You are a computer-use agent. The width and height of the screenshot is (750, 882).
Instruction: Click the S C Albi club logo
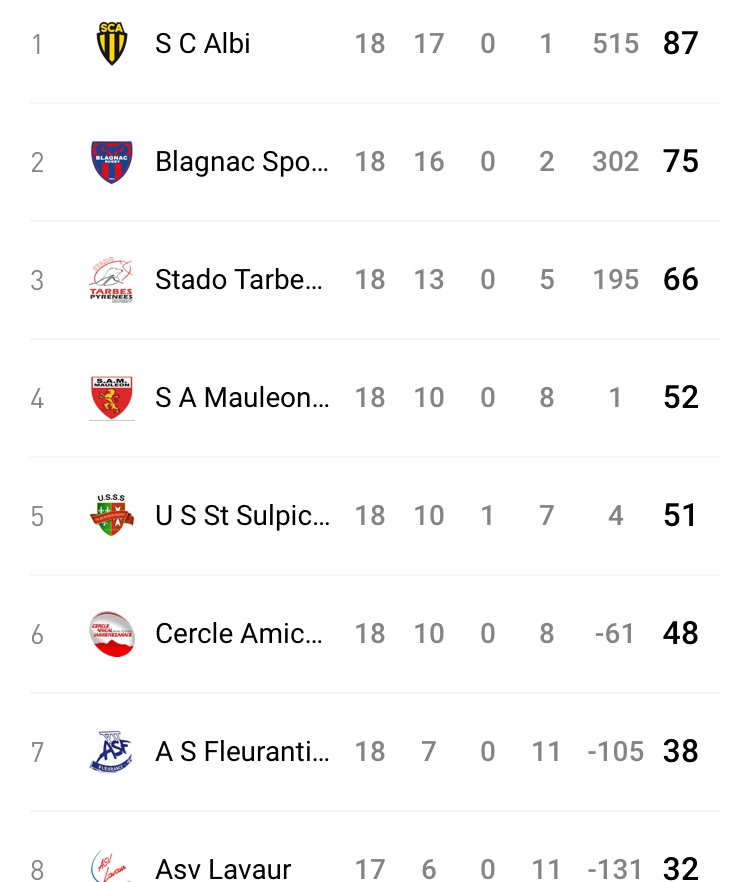click(x=111, y=44)
